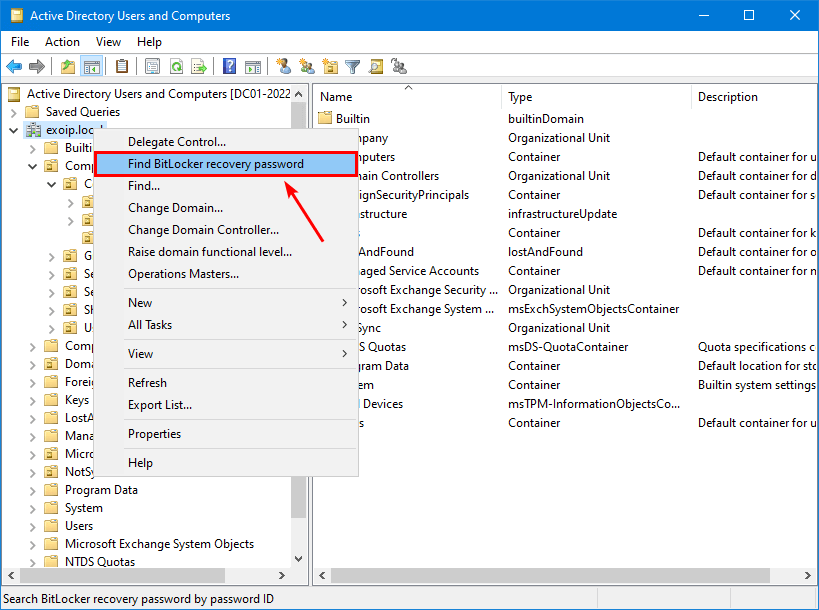Screen dimensions: 819x610
Task: Click the Name column header
Action: (335, 96)
